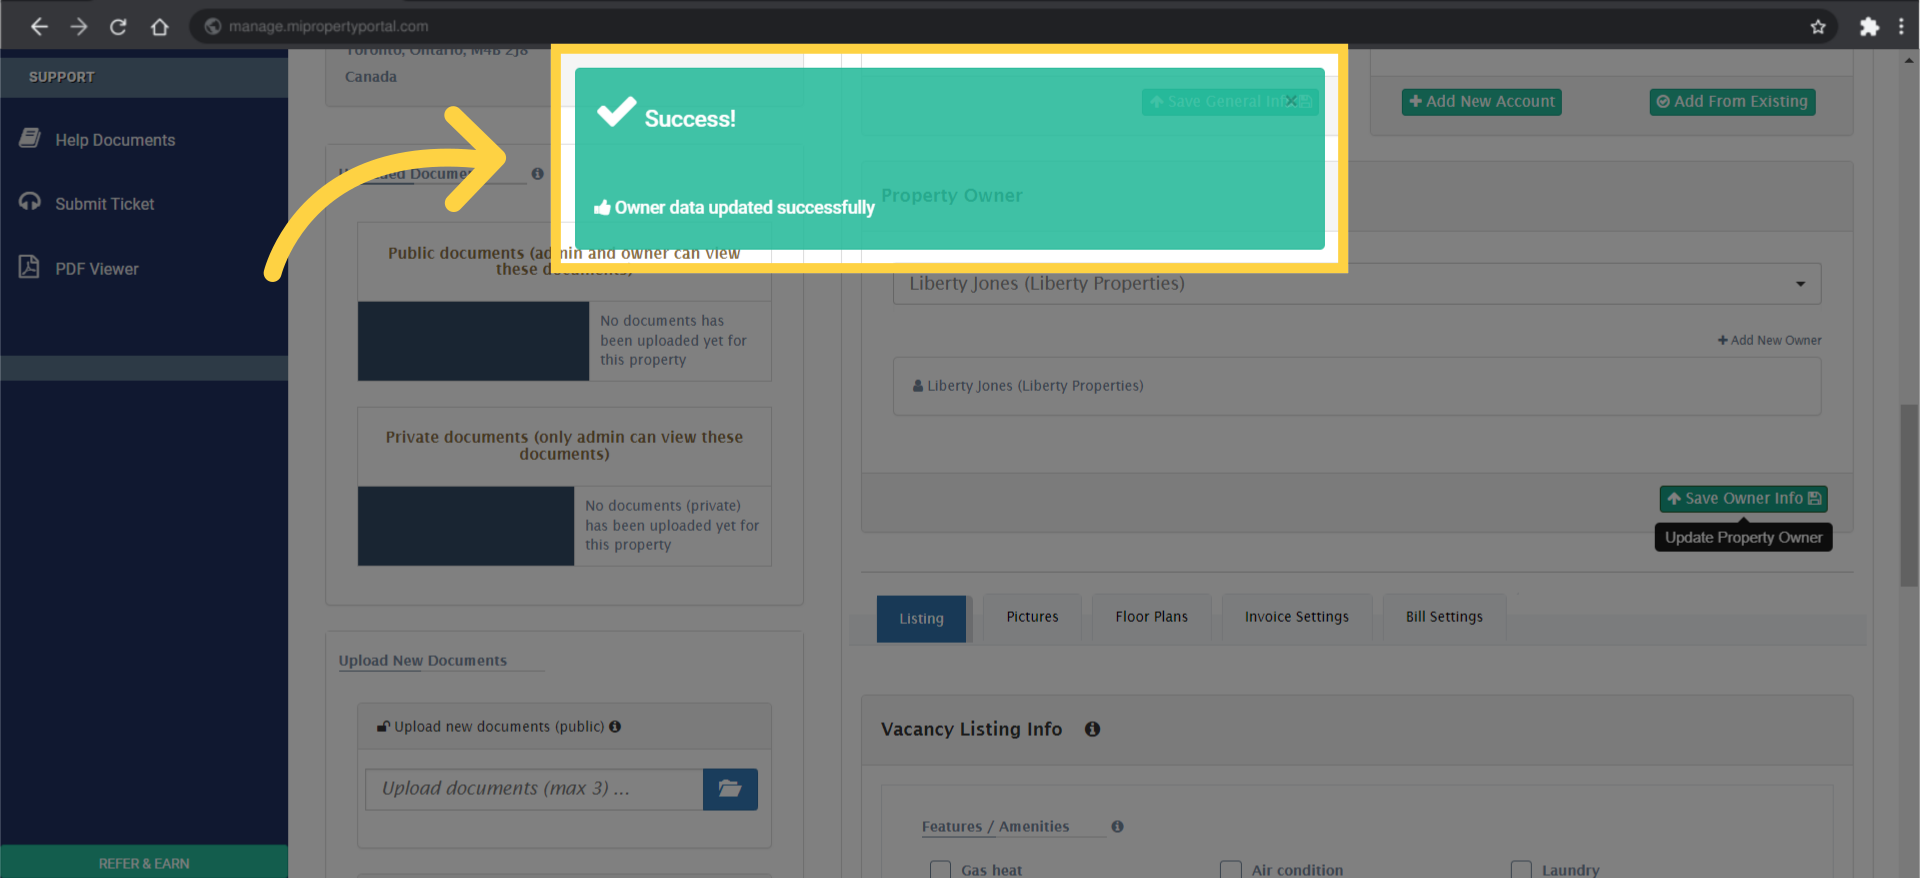This screenshot has width=1920, height=878.
Task: Reload the page with the refresh icon
Action: 118,27
